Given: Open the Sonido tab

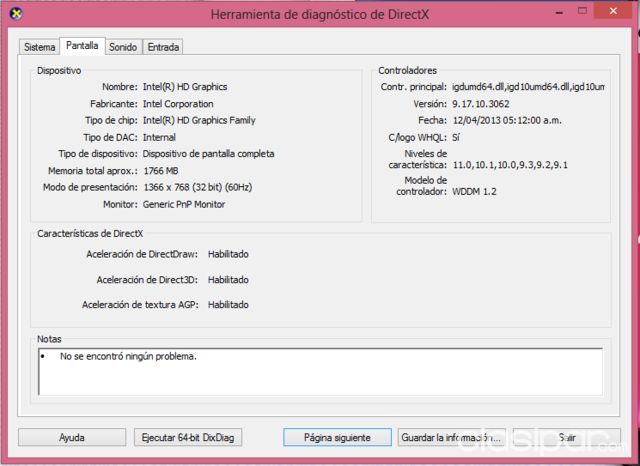Looking at the screenshot, I should pos(123,47).
